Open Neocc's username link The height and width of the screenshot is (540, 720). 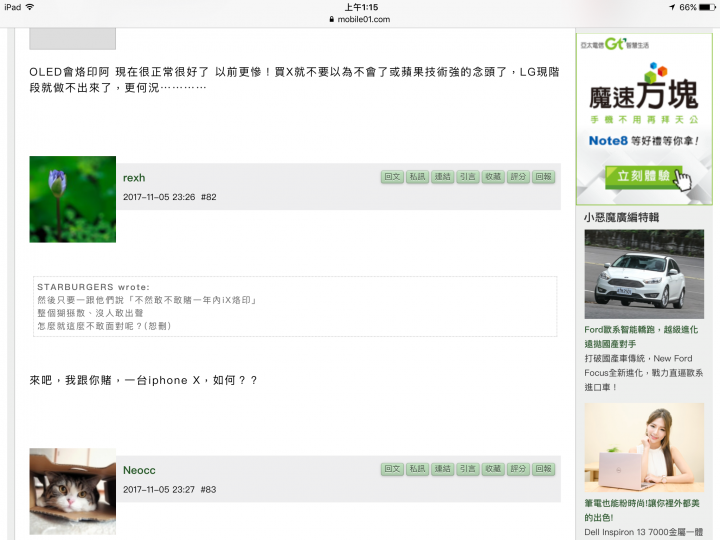pos(139,470)
